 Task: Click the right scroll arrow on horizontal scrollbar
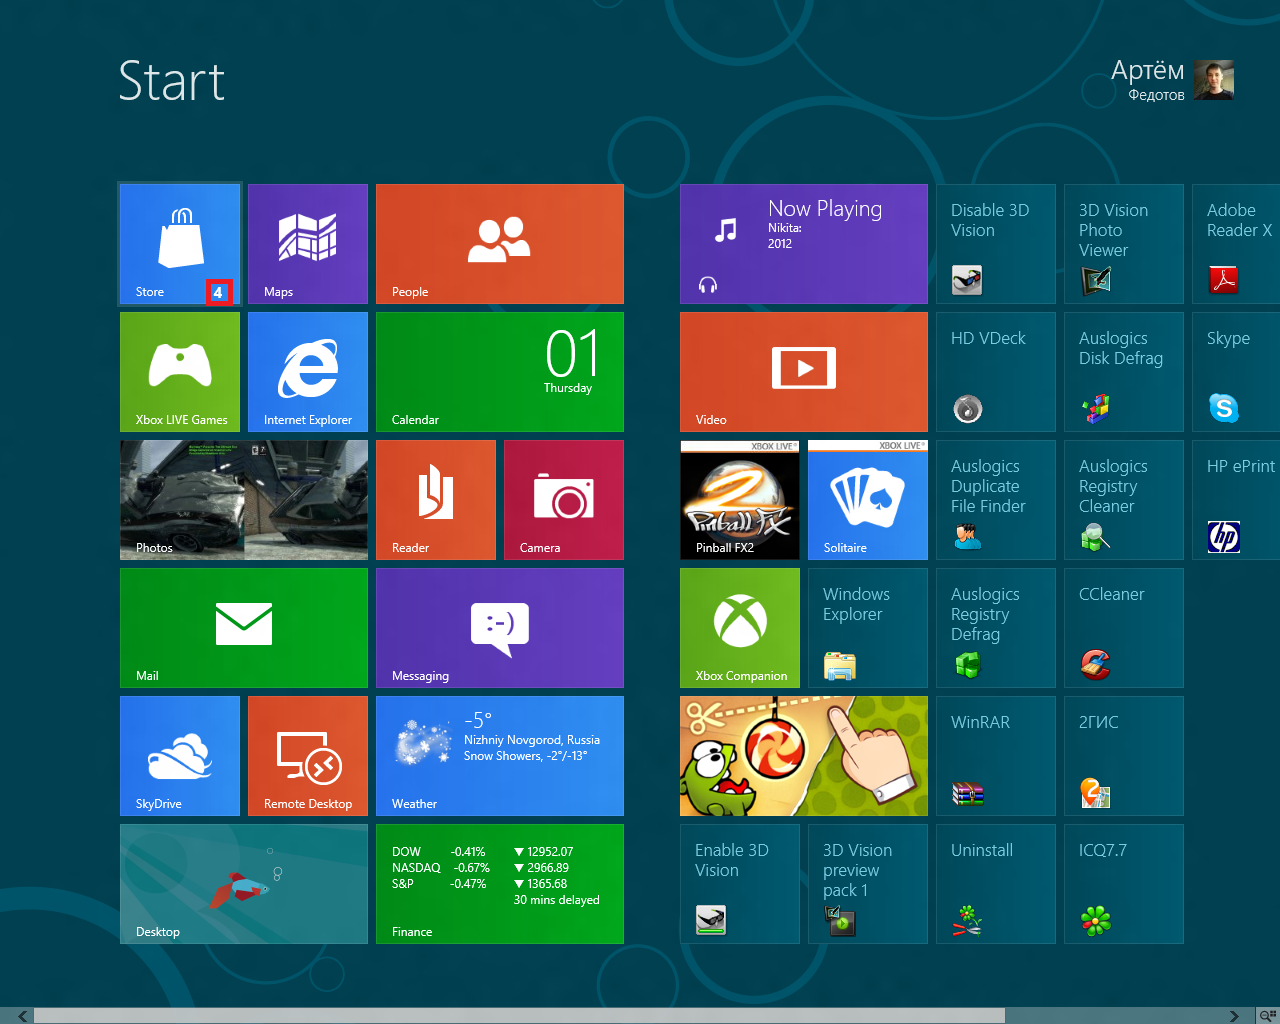(x=1234, y=1016)
